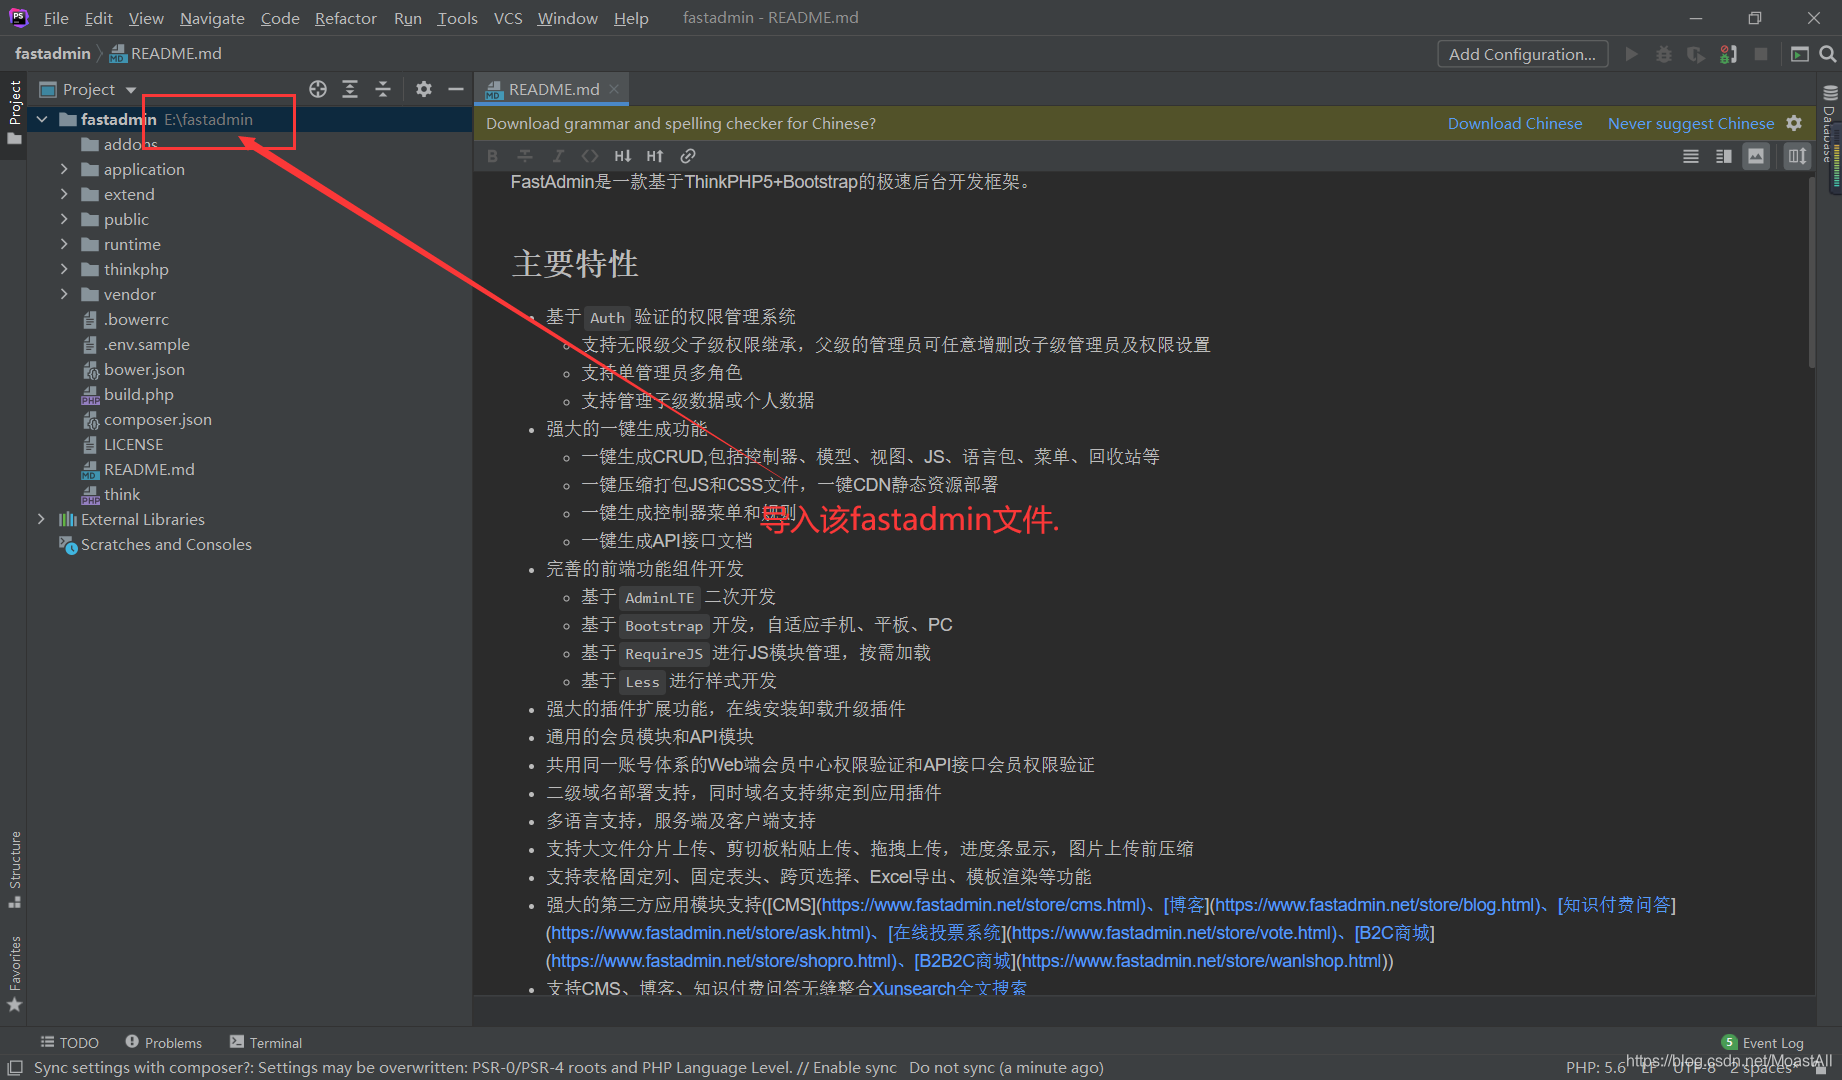
Task: Open the Favorites tool window
Action: click(14, 973)
